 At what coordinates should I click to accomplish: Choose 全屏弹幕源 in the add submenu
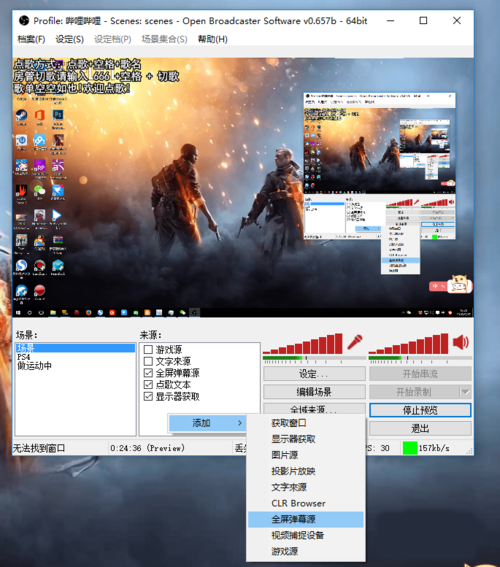pos(305,519)
